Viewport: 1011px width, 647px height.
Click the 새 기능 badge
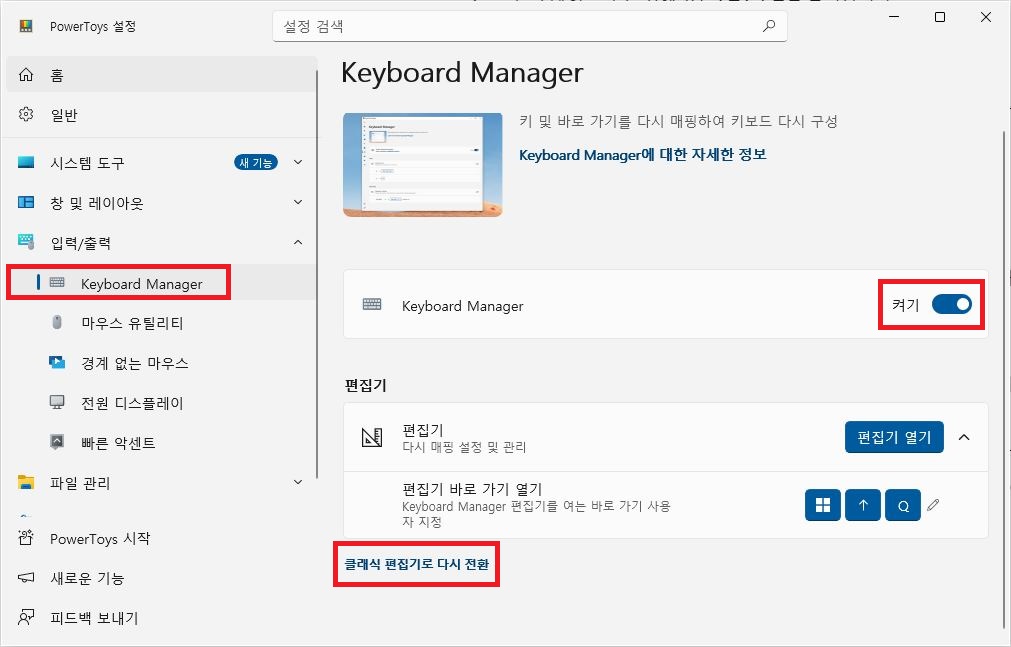tap(256, 163)
